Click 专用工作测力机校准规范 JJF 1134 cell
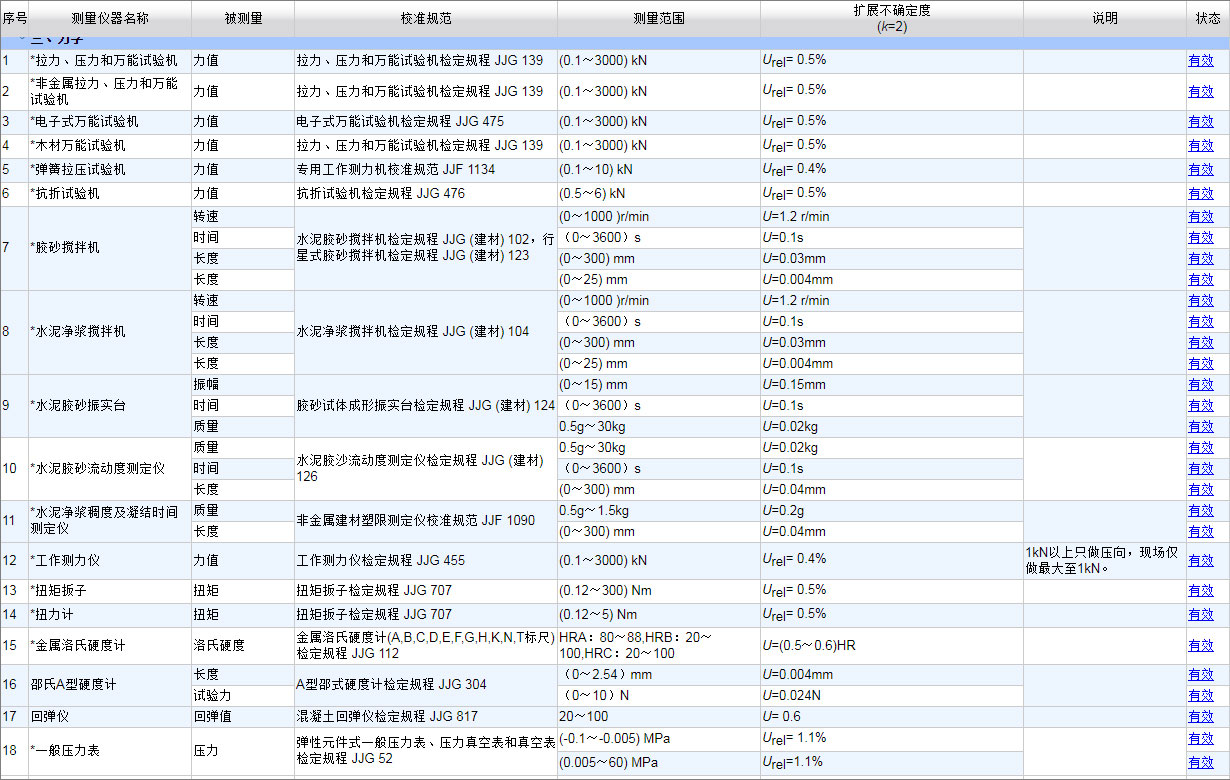This screenshot has height=780, width=1230. click(x=425, y=170)
